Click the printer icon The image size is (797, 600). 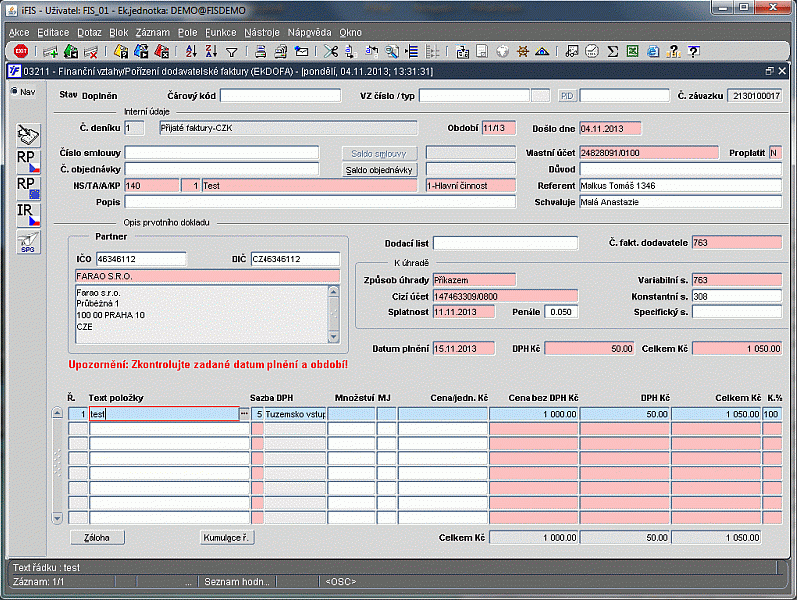pos(261,51)
